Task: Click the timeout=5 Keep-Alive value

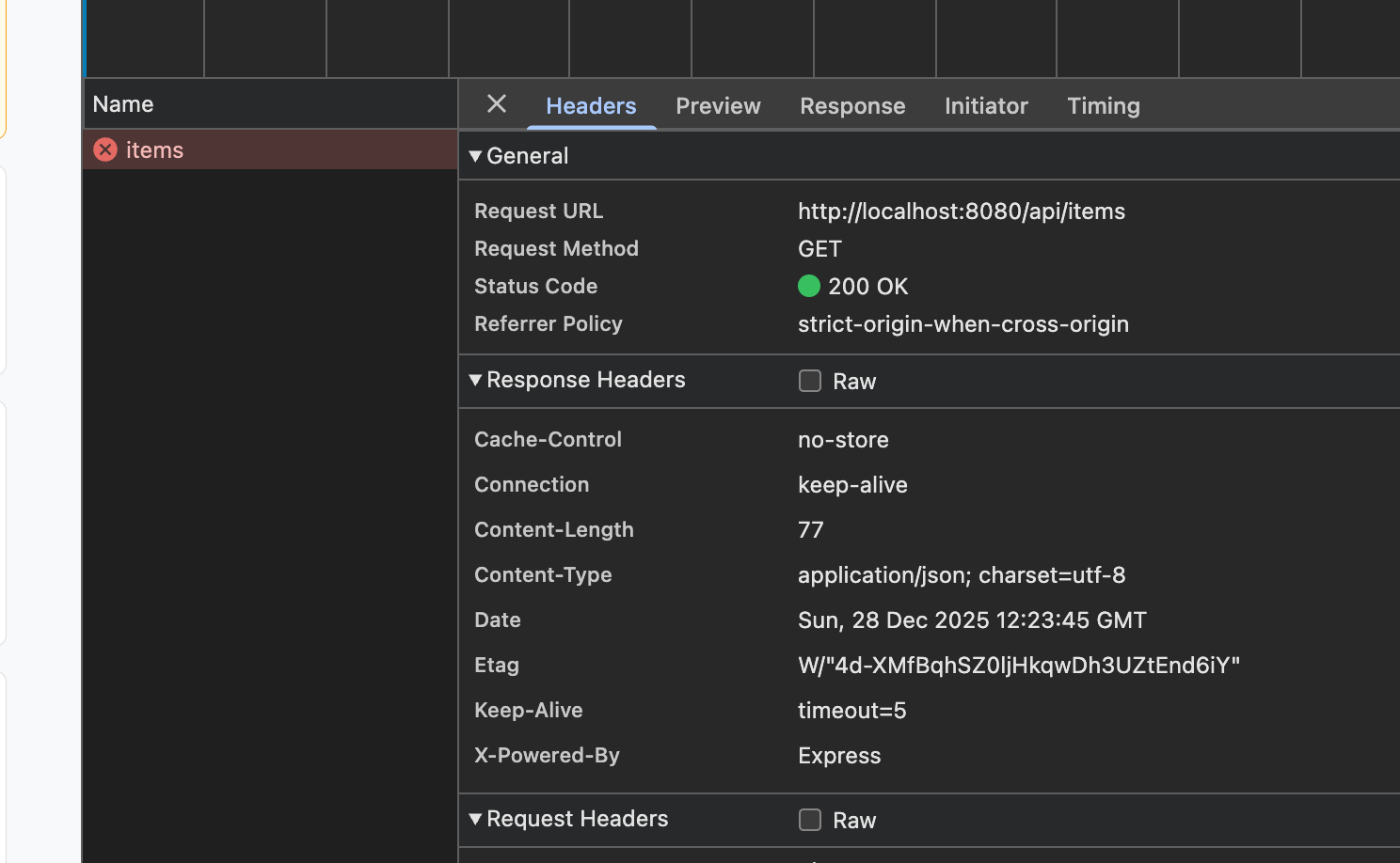Action: (x=852, y=711)
